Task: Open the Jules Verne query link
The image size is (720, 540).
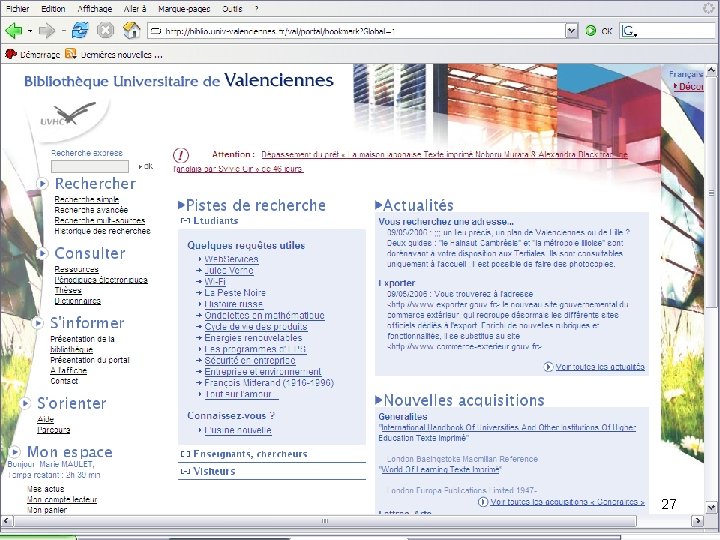Action: tap(229, 270)
